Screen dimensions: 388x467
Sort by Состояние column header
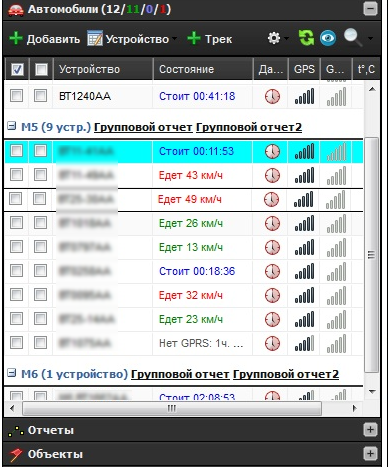[x=203, y=69]
